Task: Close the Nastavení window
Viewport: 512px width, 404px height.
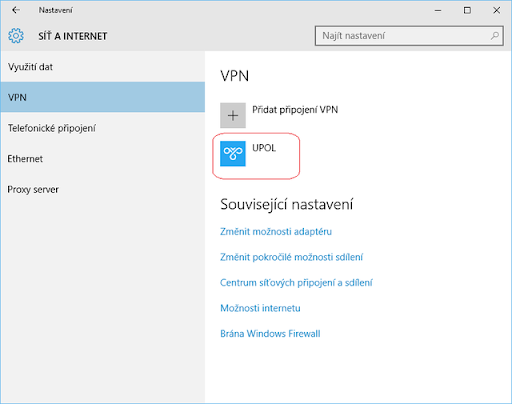Action: (496, 10)
